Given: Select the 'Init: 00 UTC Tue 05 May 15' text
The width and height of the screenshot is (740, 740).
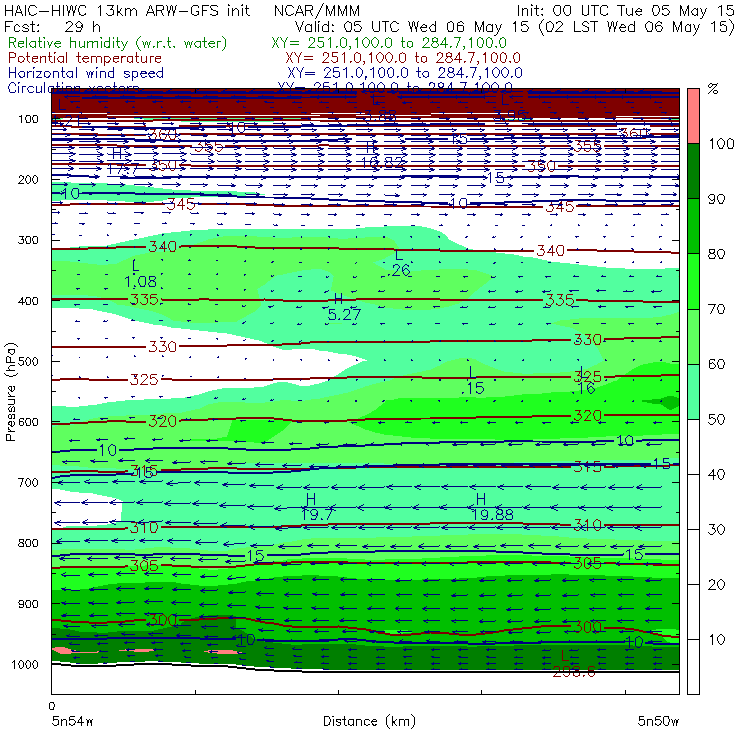Looking at the screenshot, I should 625,11.
